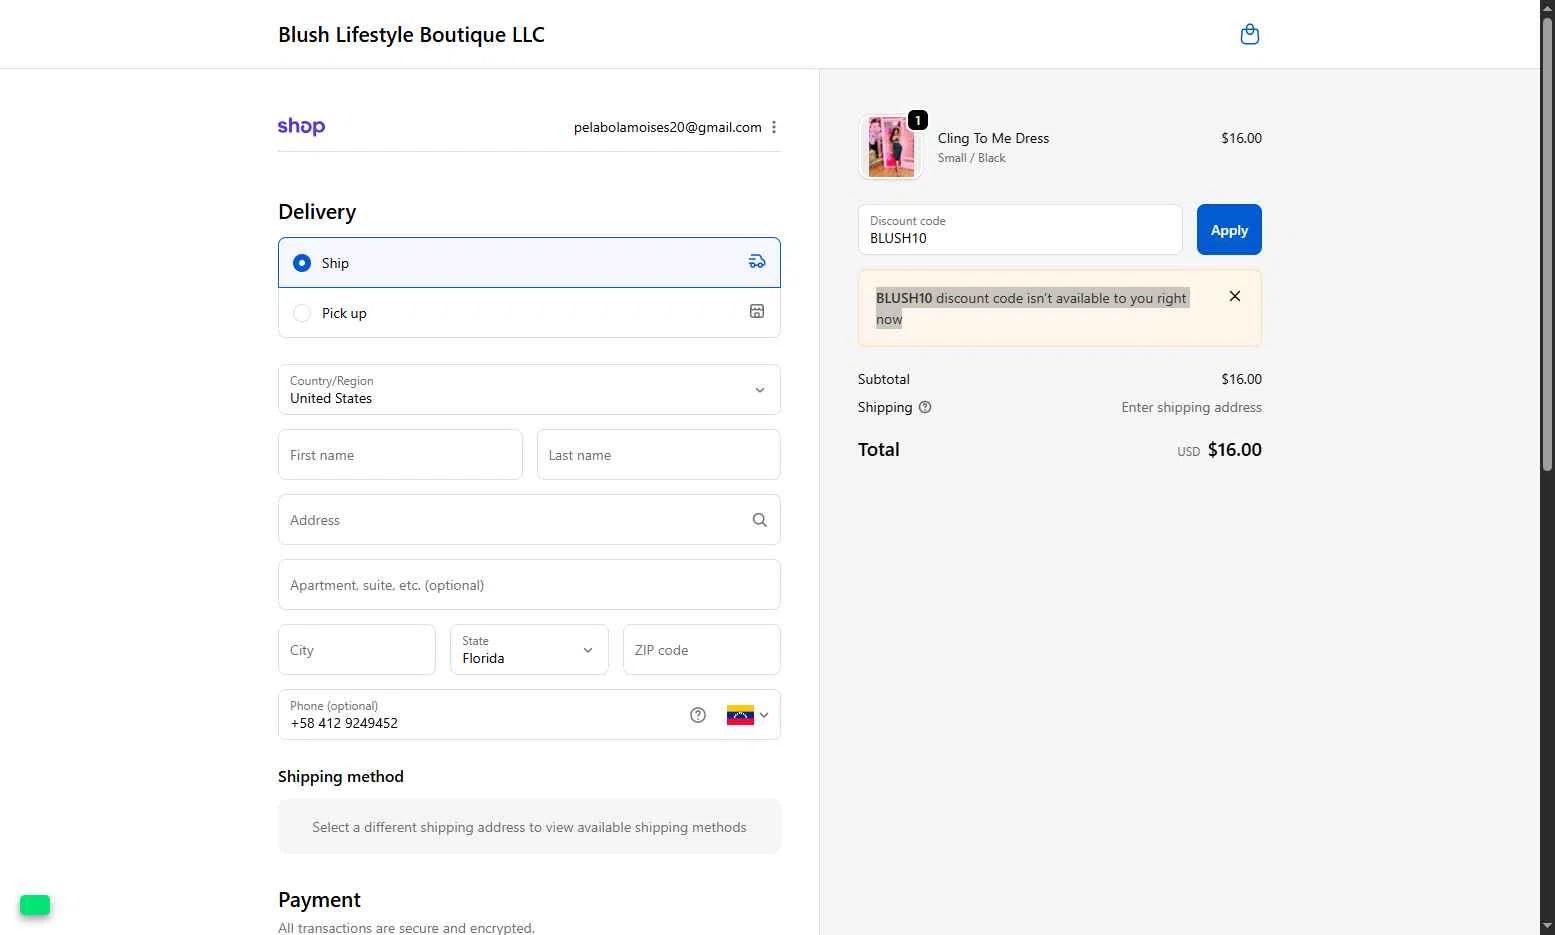The width and height of the screenshot is (1555, 935).
Task: Click the phone field help icon
Action: coord(698,715)
